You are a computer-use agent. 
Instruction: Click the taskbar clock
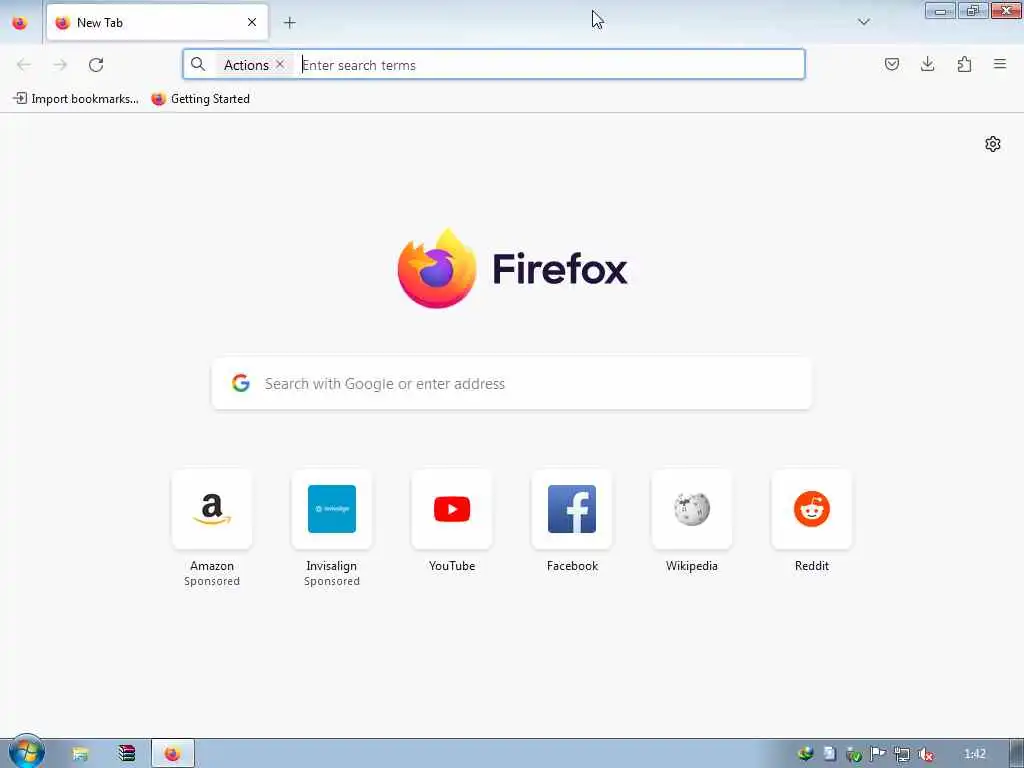coord(974,754)
